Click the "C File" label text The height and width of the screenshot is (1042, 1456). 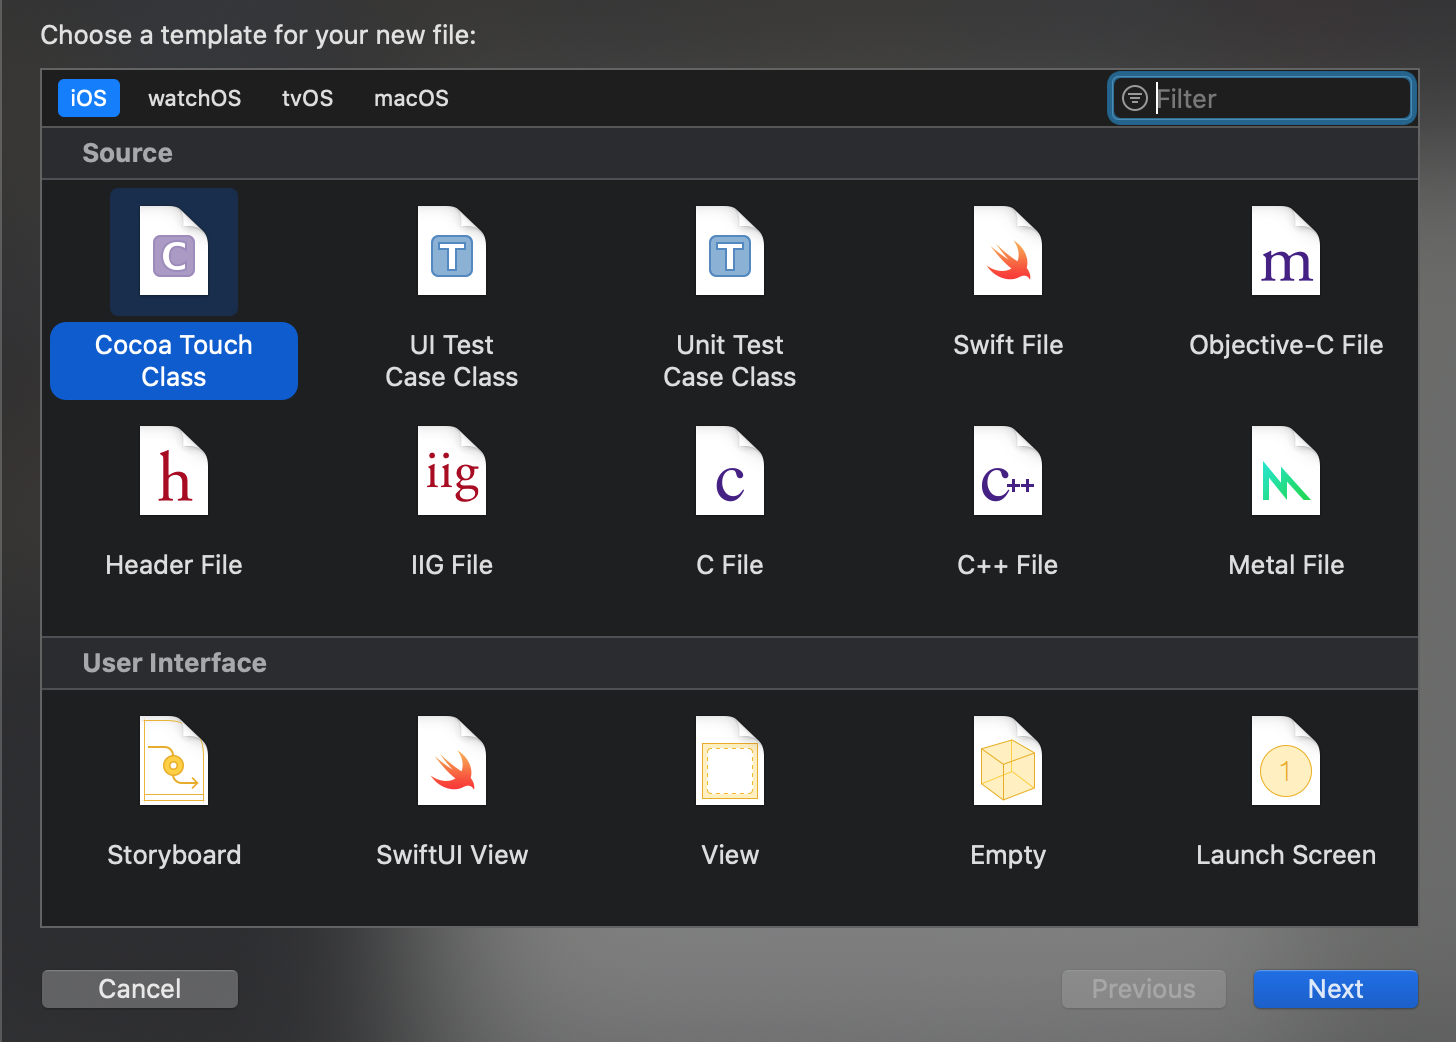(730, 565)
